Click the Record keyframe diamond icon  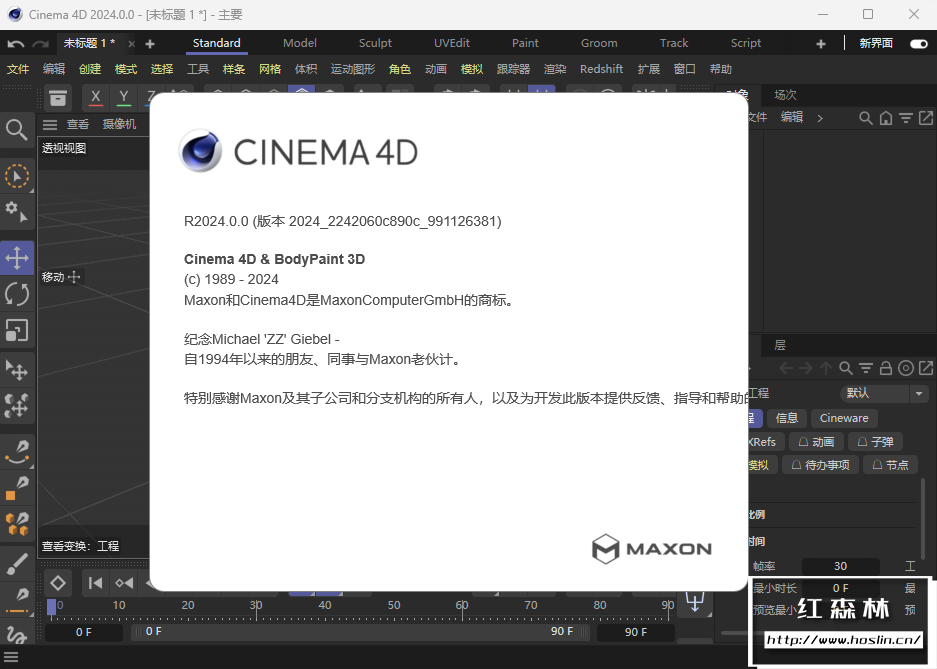pos(58,583)
